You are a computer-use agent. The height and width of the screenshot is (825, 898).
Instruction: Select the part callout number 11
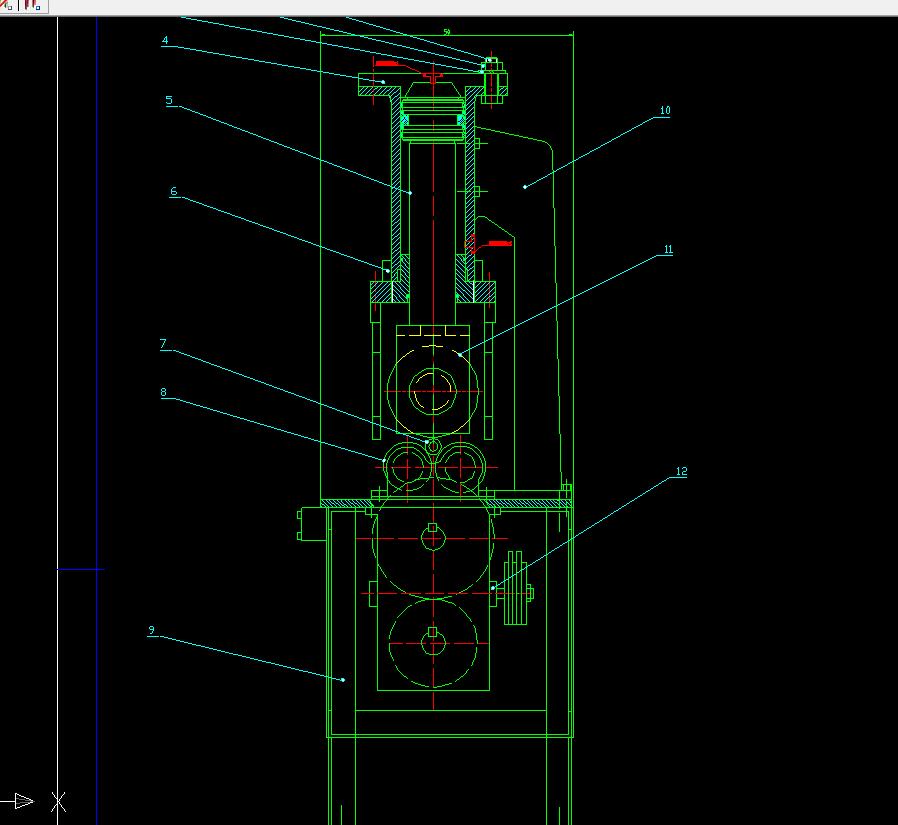coord(668,249)
